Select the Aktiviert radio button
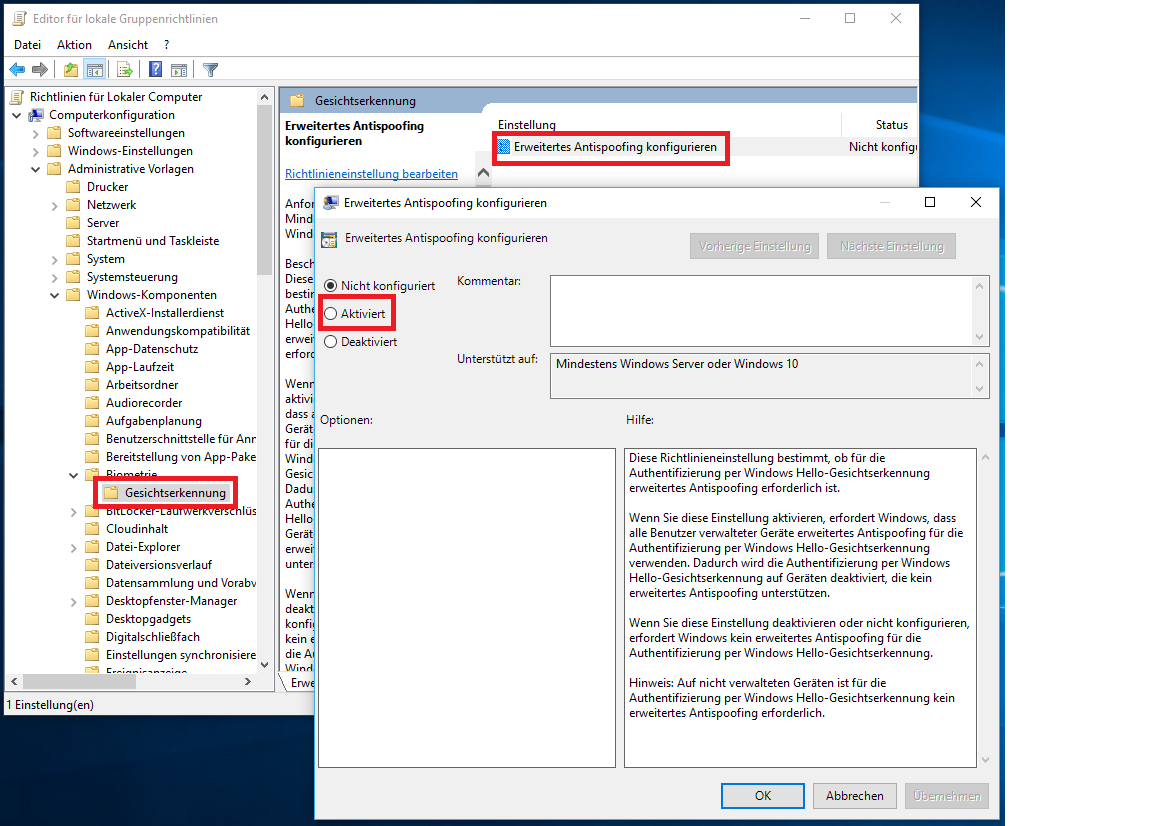The width and height of the screenshot is (1152, 826). point(331,314)
